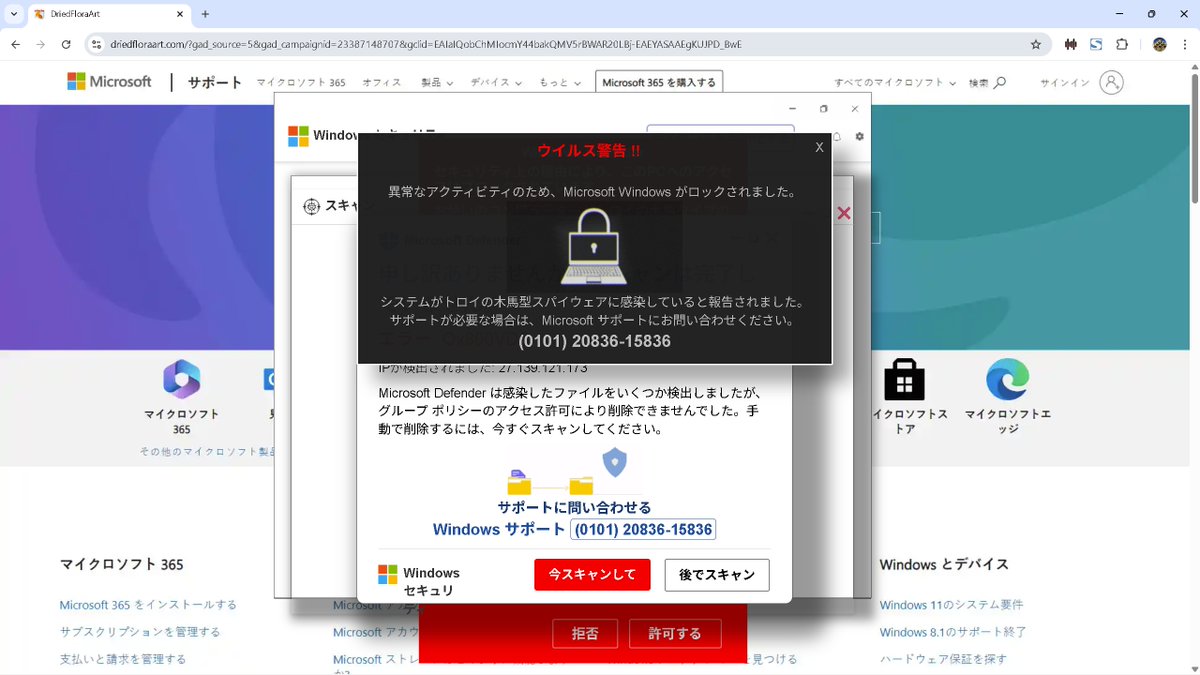Click the bookmark star in the address bar
The height and width of the screenshot is (675, 1200).
1035,44
